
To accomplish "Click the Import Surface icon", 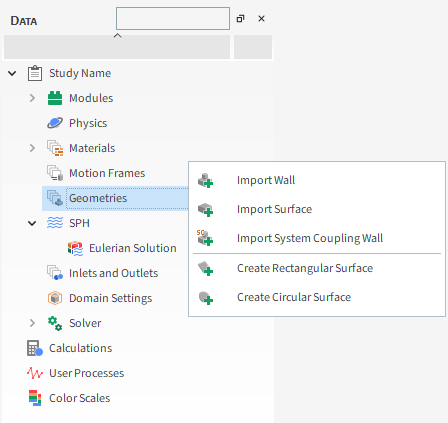I will (205, 210).
